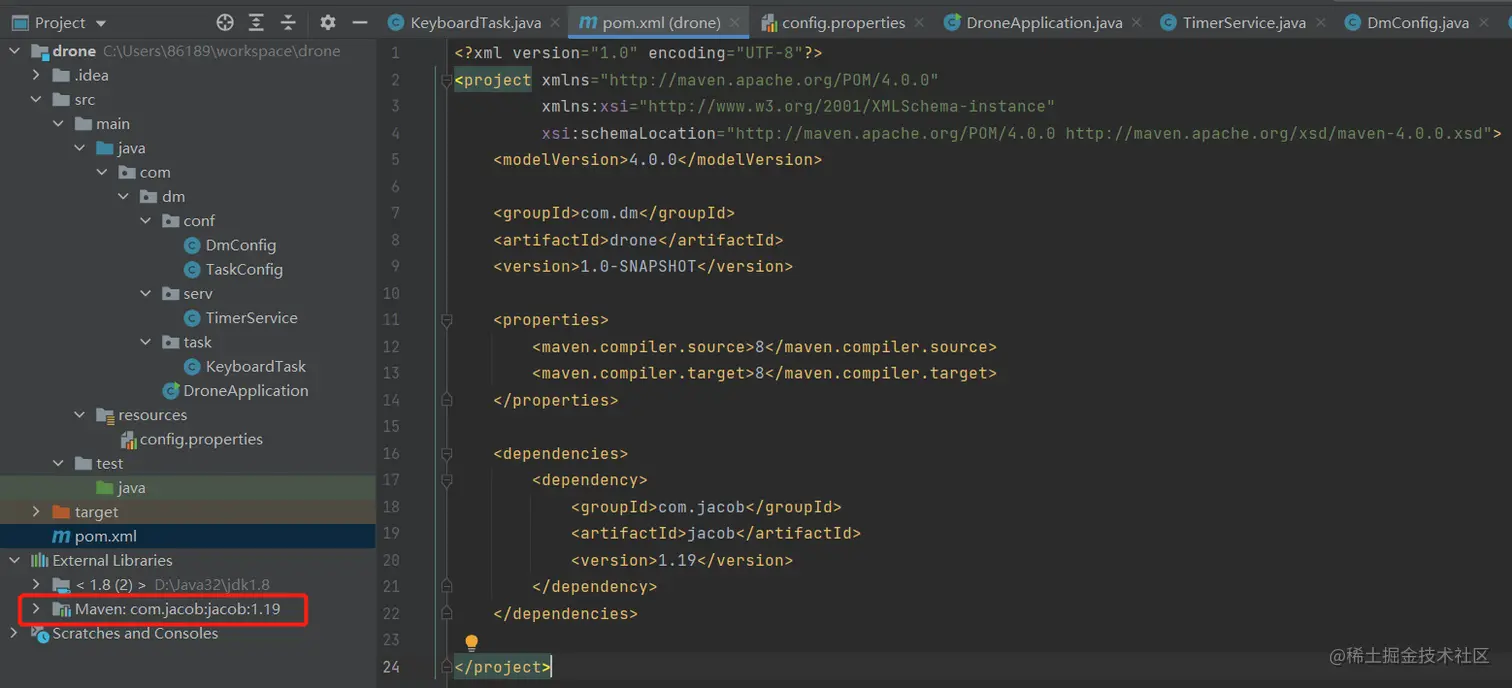Screen dimensions: 1512x688
Task: Close the pom.xml (drone) tab
Action: tap(735, 23)
